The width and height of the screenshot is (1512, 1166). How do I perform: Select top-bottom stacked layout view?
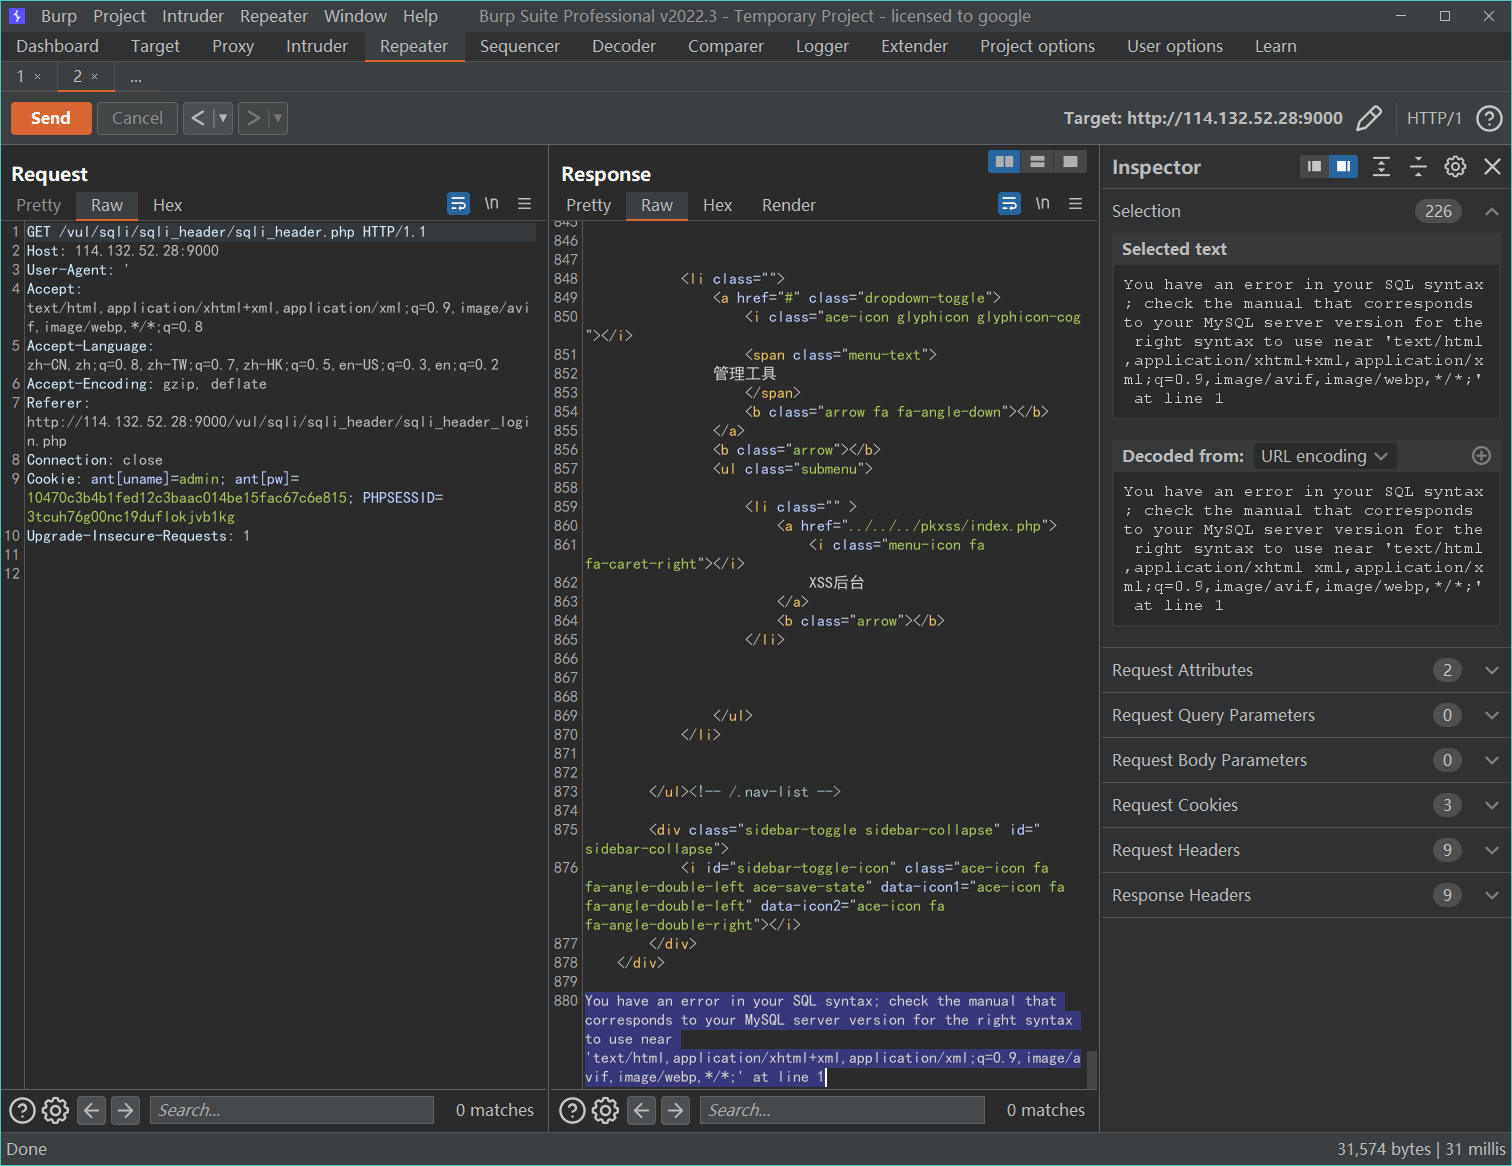[1037, 162]
